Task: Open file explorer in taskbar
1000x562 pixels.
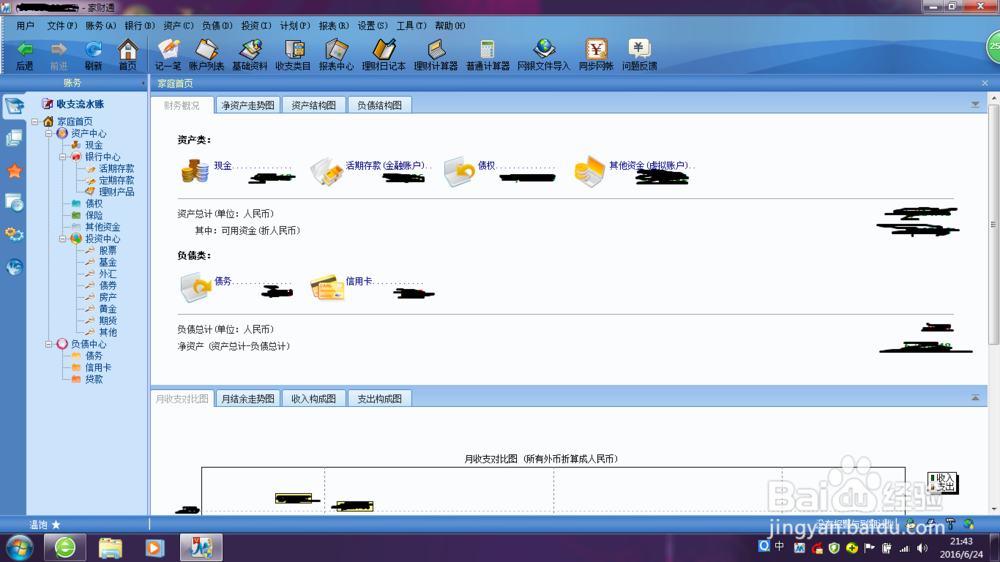Action: (x=110, y=547)
